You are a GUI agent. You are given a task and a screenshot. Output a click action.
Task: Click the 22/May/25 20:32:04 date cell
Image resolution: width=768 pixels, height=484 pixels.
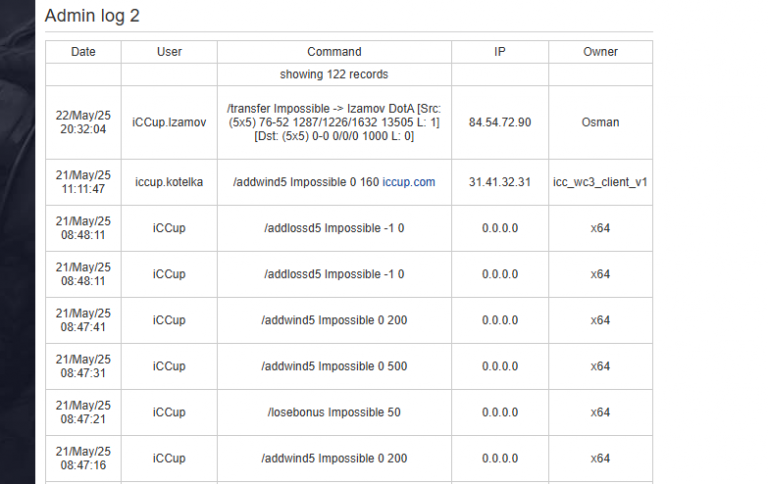83,122
